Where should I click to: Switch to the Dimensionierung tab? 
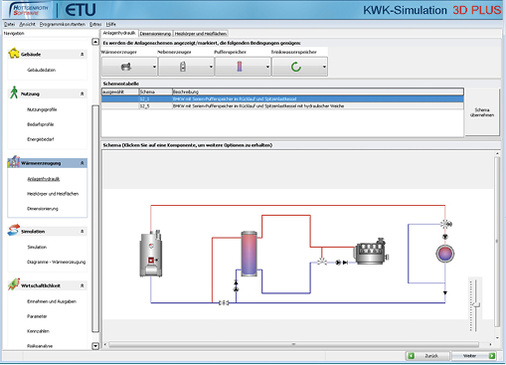[x=155, y=34]
